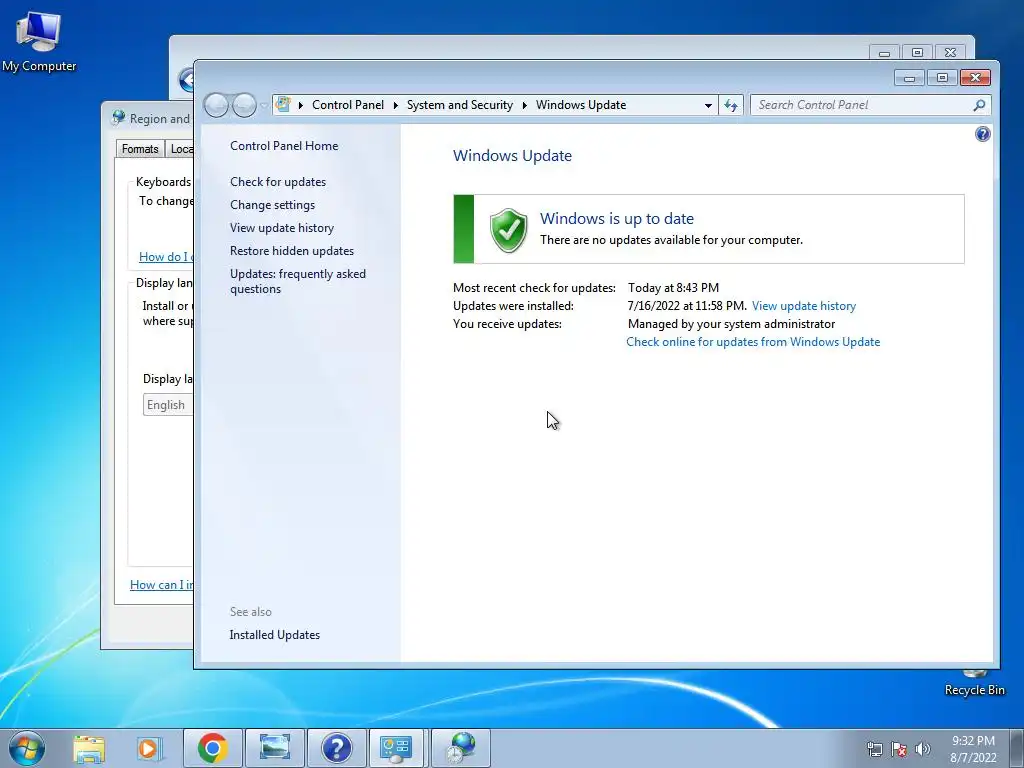Open Installed Updates link
The image size is (1024, 768).
coord(274,635)
